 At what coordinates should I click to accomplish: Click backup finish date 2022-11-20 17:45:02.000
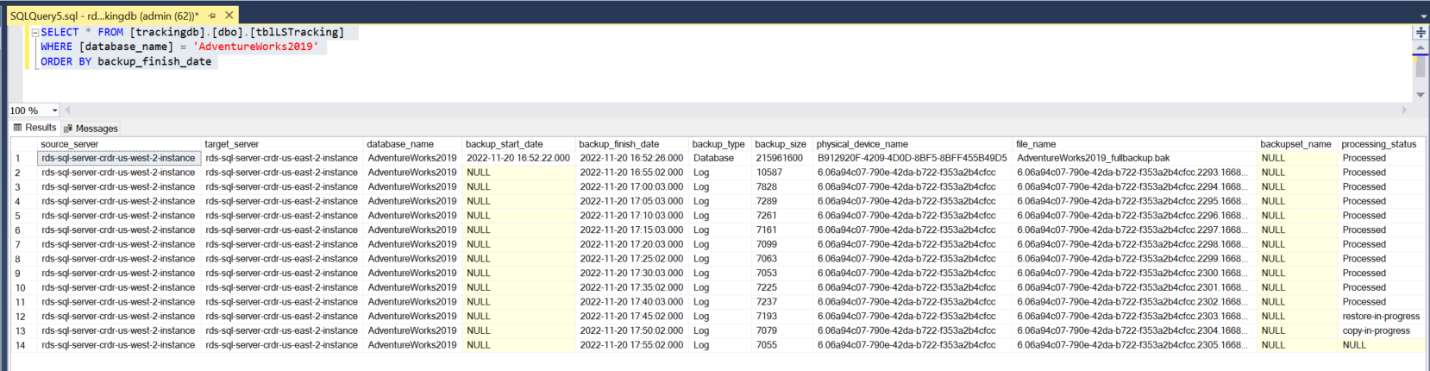(633, 316)
